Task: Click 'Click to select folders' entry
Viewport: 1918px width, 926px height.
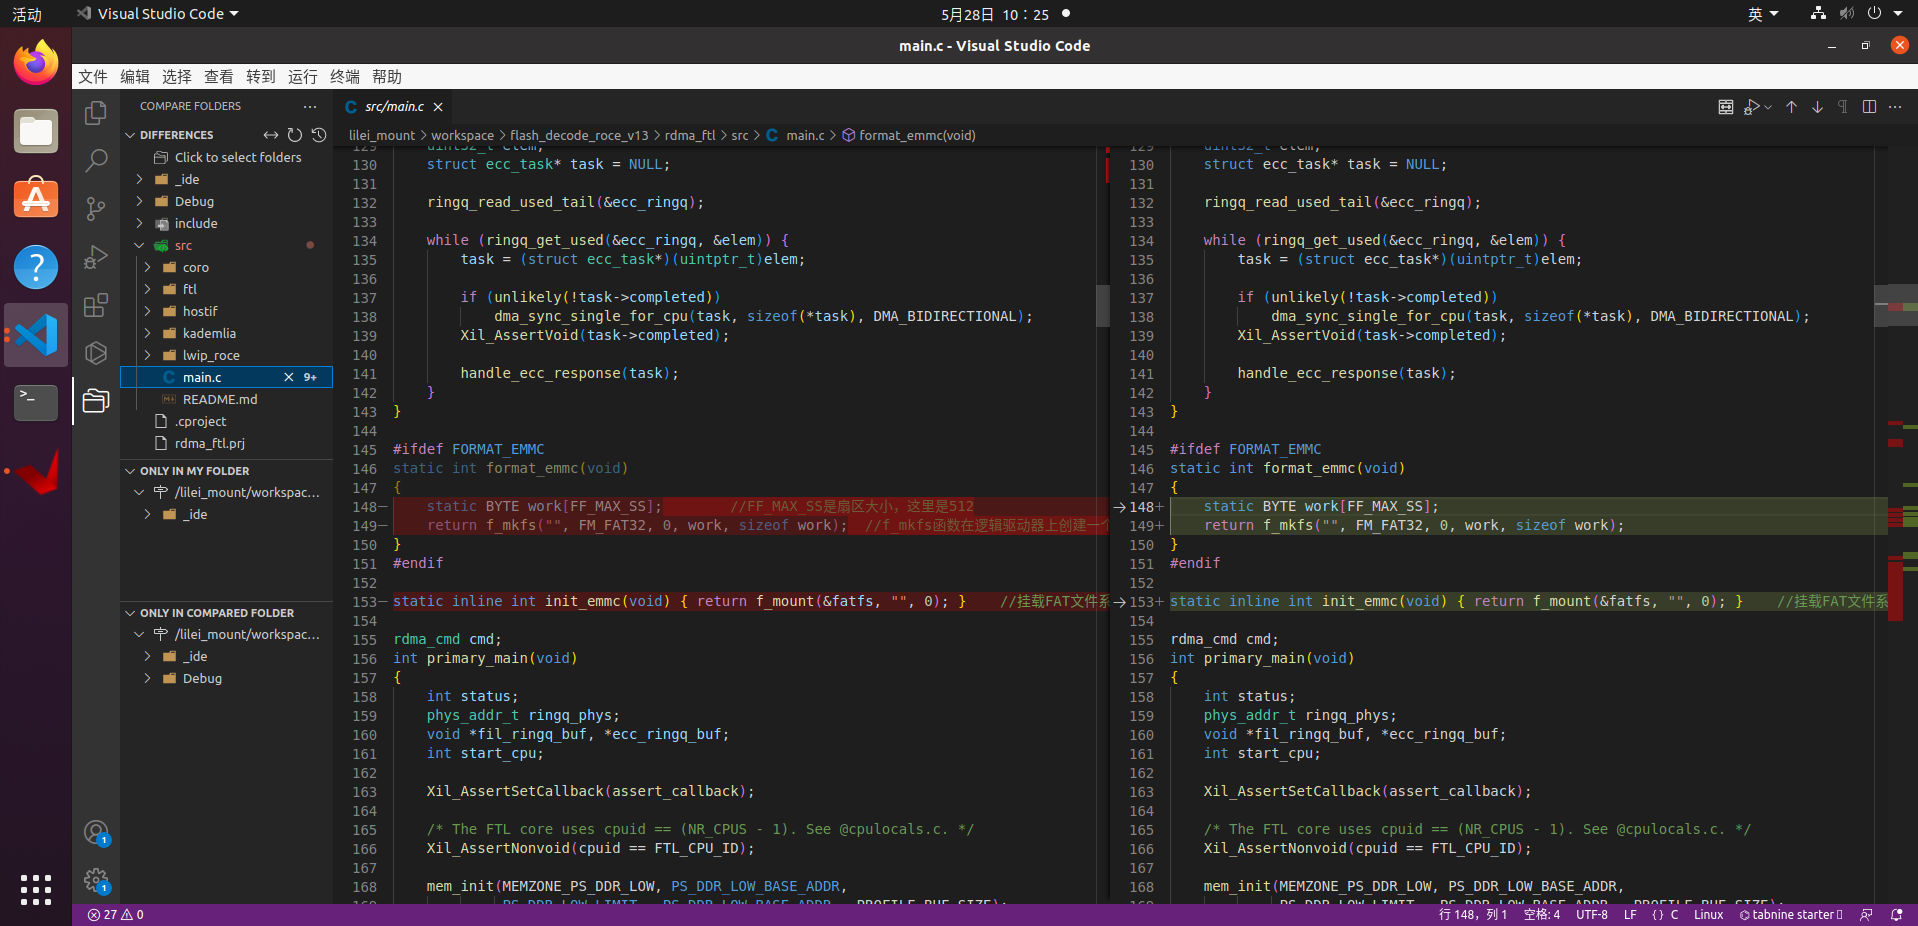Action: (x=238, y=158)
